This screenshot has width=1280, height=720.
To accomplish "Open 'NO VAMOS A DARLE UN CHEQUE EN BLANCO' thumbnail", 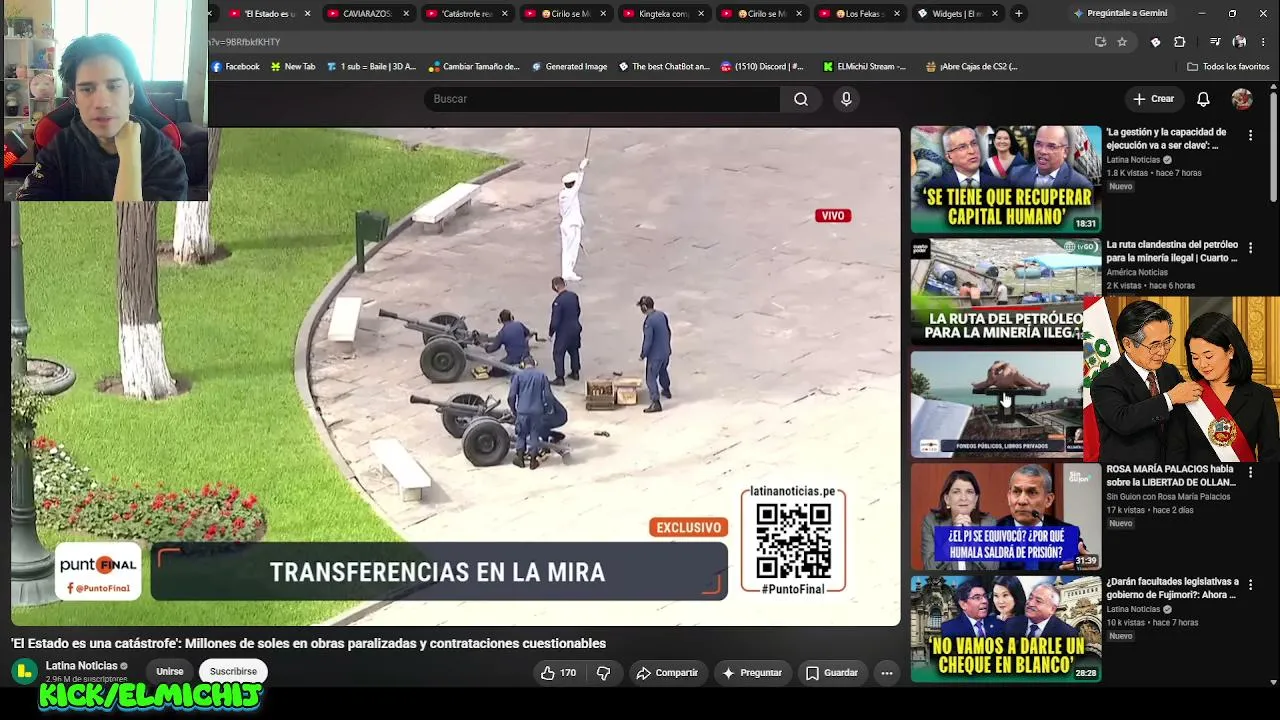I will 1006,629.
